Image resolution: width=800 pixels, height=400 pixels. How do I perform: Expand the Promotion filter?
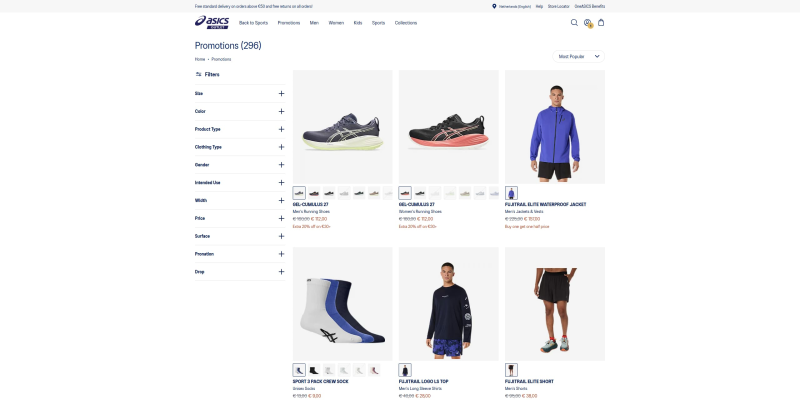click(x=240, y=254)
